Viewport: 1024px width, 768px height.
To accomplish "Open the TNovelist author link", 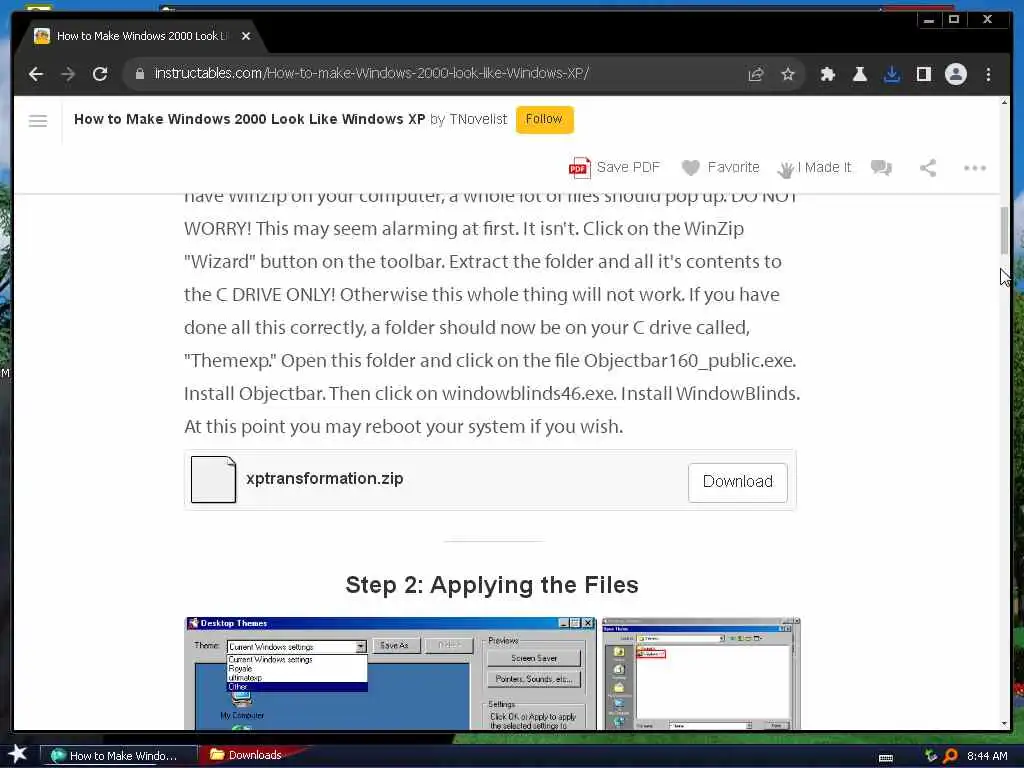I will [478, 120].
